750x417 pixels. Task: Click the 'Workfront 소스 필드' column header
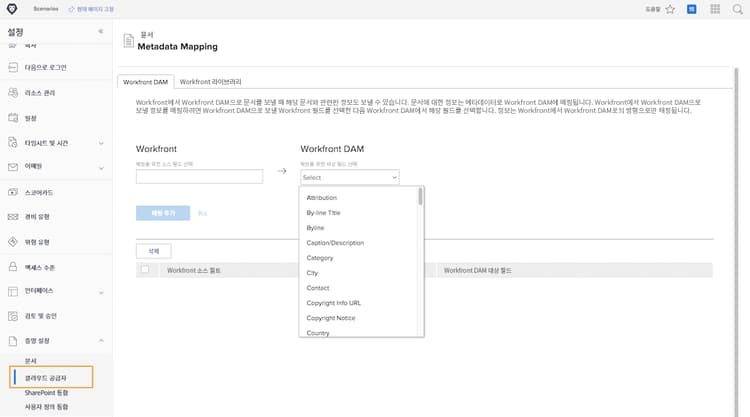click(x=194, y=271)
